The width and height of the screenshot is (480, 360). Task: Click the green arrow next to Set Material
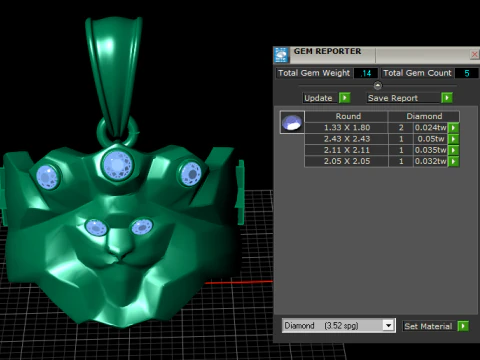[x=463, y=326]
